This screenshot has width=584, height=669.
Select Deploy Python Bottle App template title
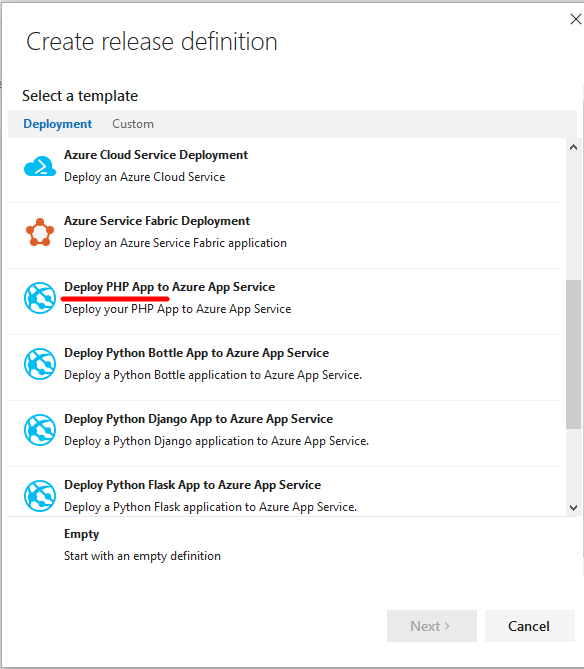196,353
